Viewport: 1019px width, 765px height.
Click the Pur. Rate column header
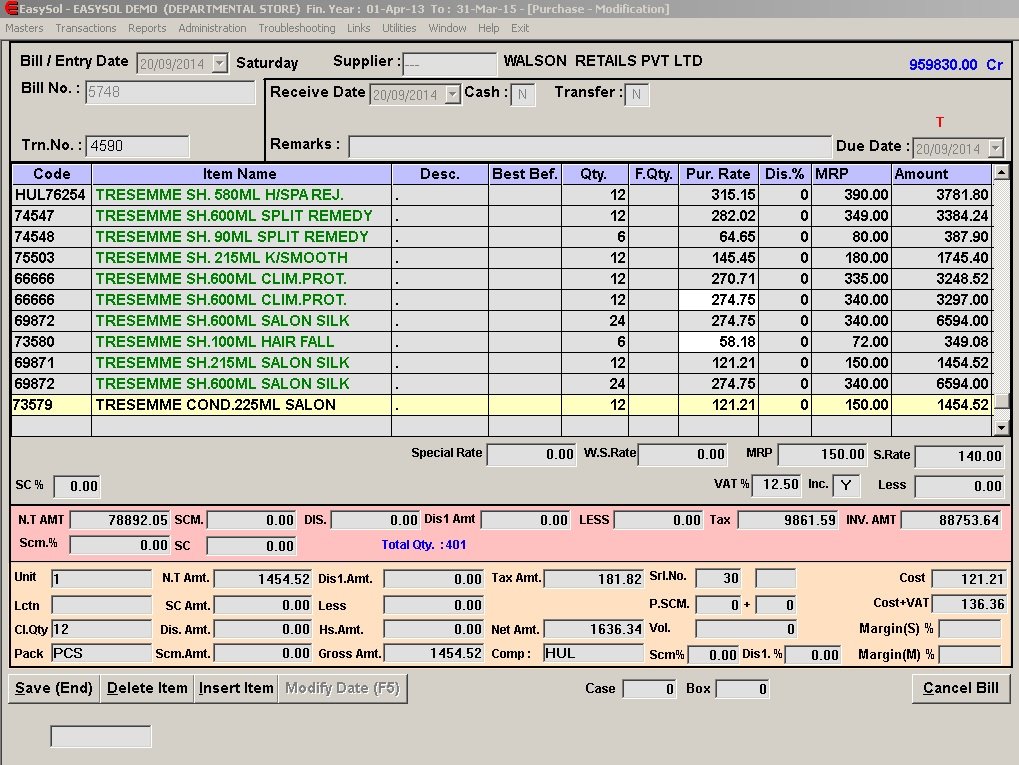(718, 174)
